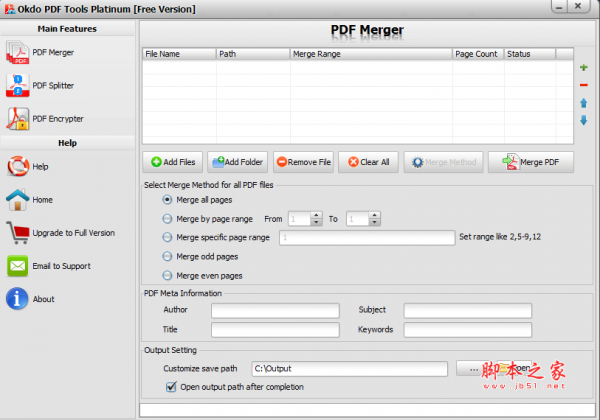This screenshot has width=600, height=420.
Task: Increase the To page value
Action: [375, 215]
